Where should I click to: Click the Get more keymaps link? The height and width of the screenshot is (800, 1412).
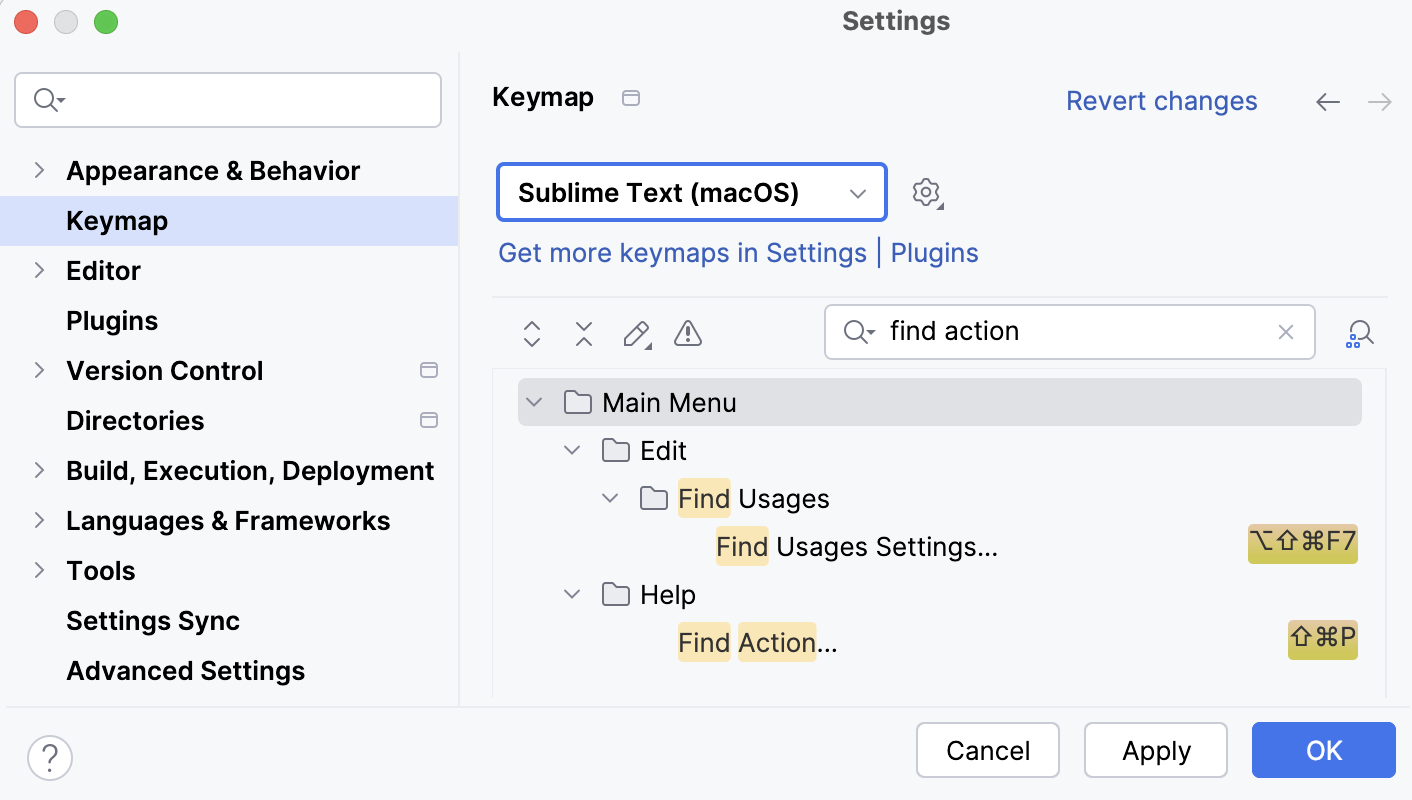(683, 253)
